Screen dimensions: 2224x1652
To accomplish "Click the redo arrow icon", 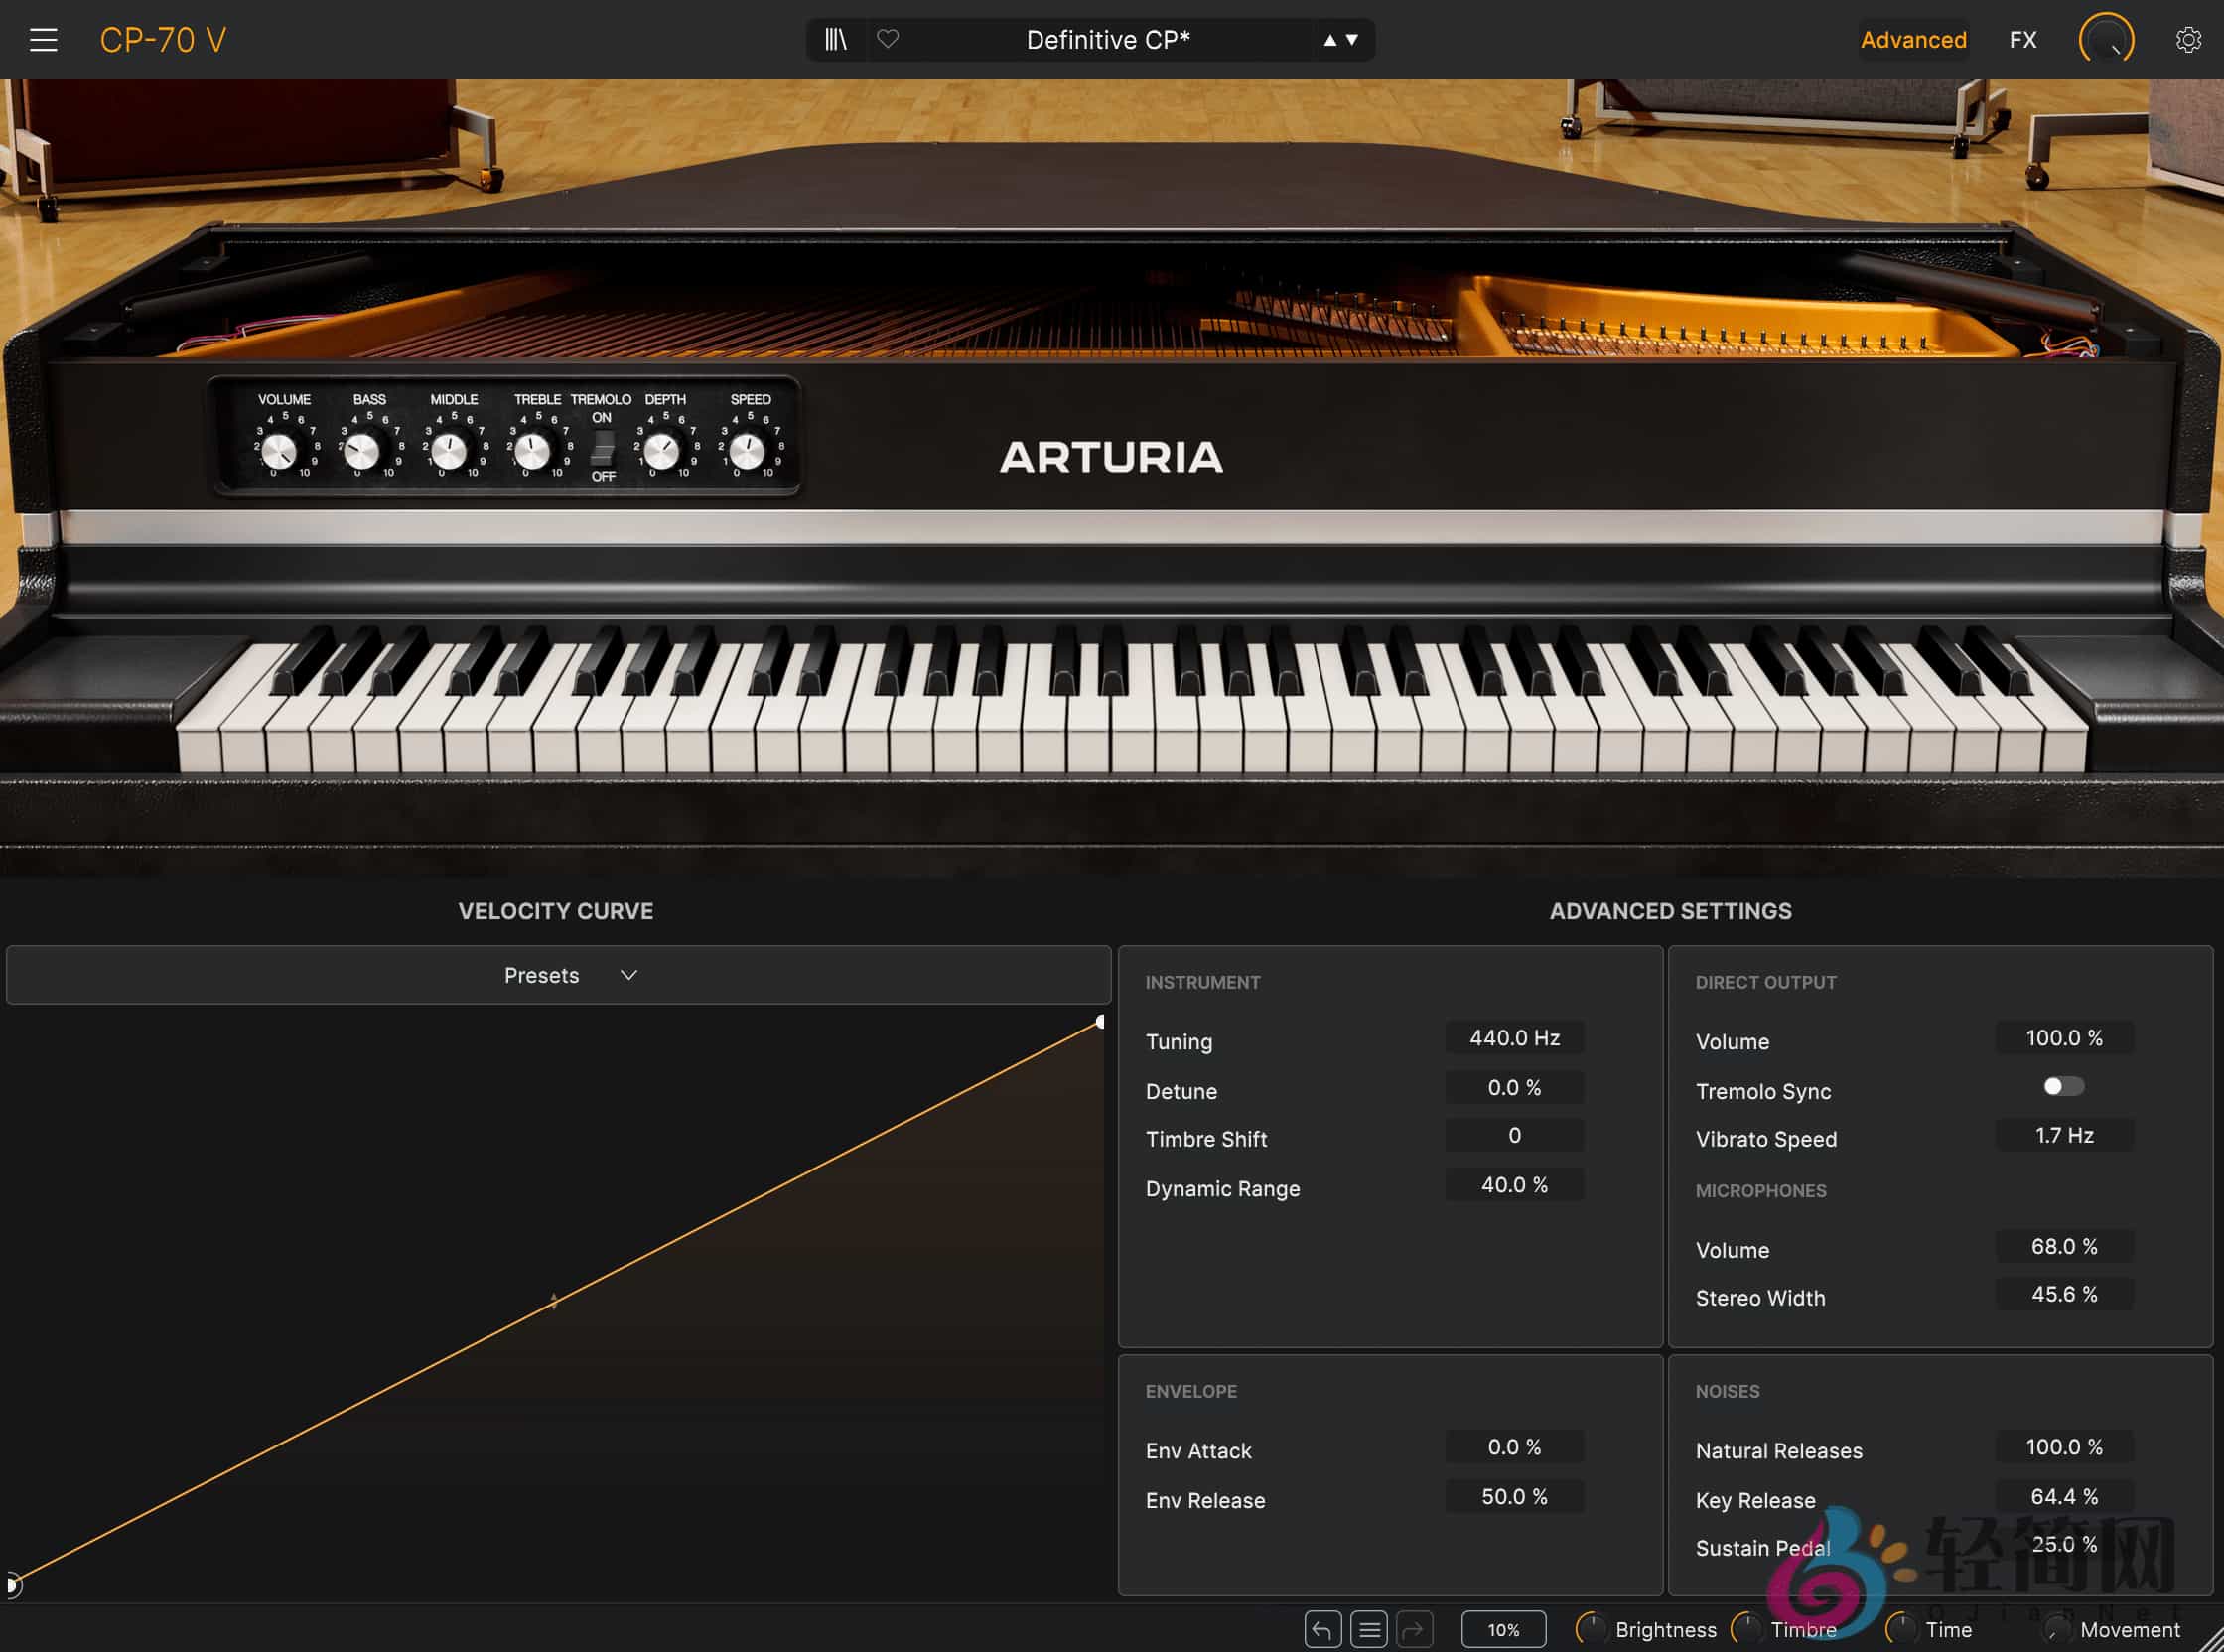I will coord(1414,1630).
